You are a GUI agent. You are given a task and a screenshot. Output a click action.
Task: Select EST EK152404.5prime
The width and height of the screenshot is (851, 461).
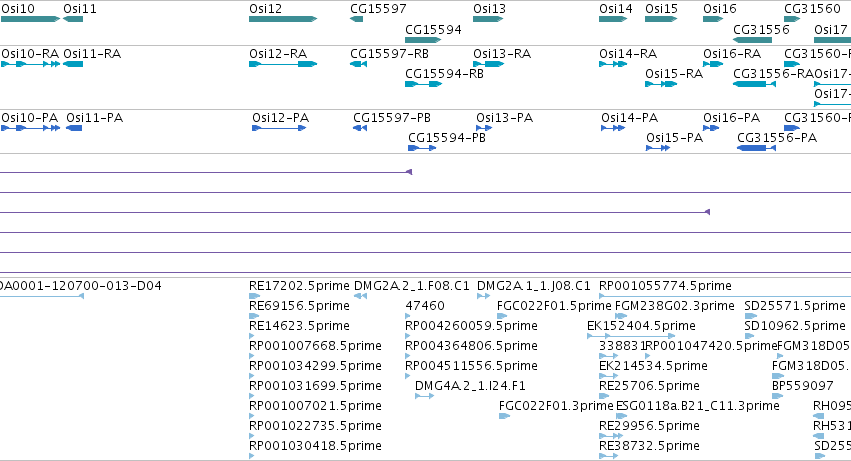pyautogui.click(x=642, y=326)
